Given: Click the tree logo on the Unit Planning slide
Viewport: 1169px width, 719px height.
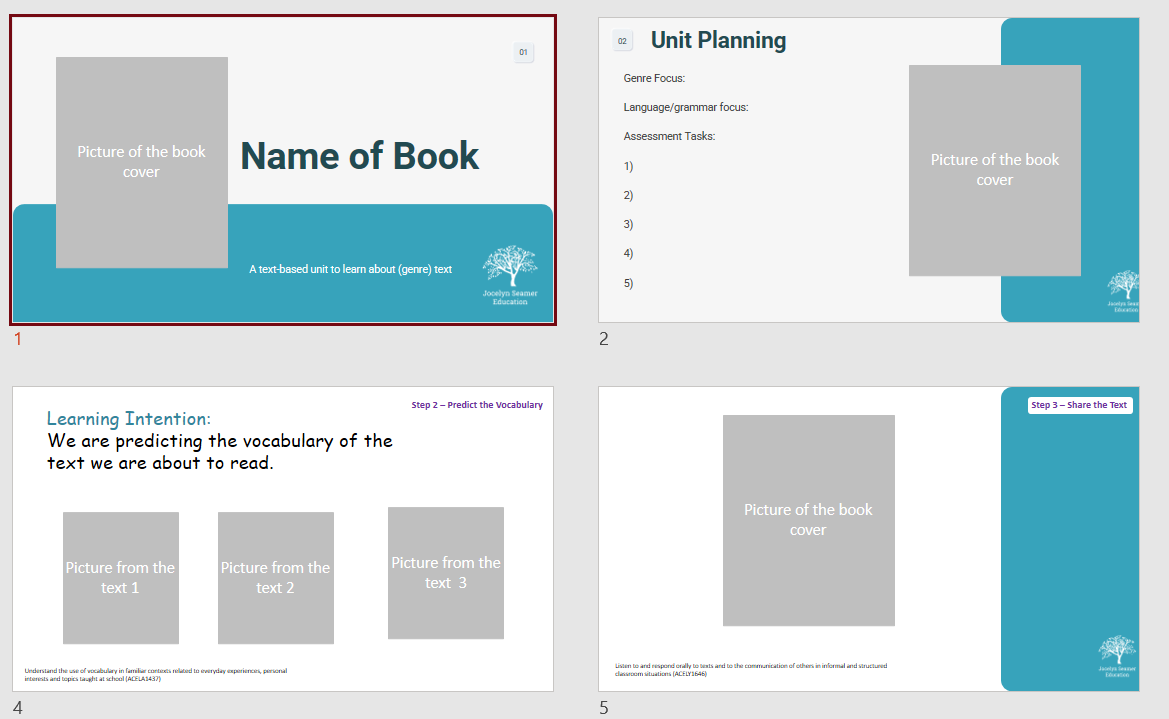Looking at the screenshot, I should pos(1124,291).
